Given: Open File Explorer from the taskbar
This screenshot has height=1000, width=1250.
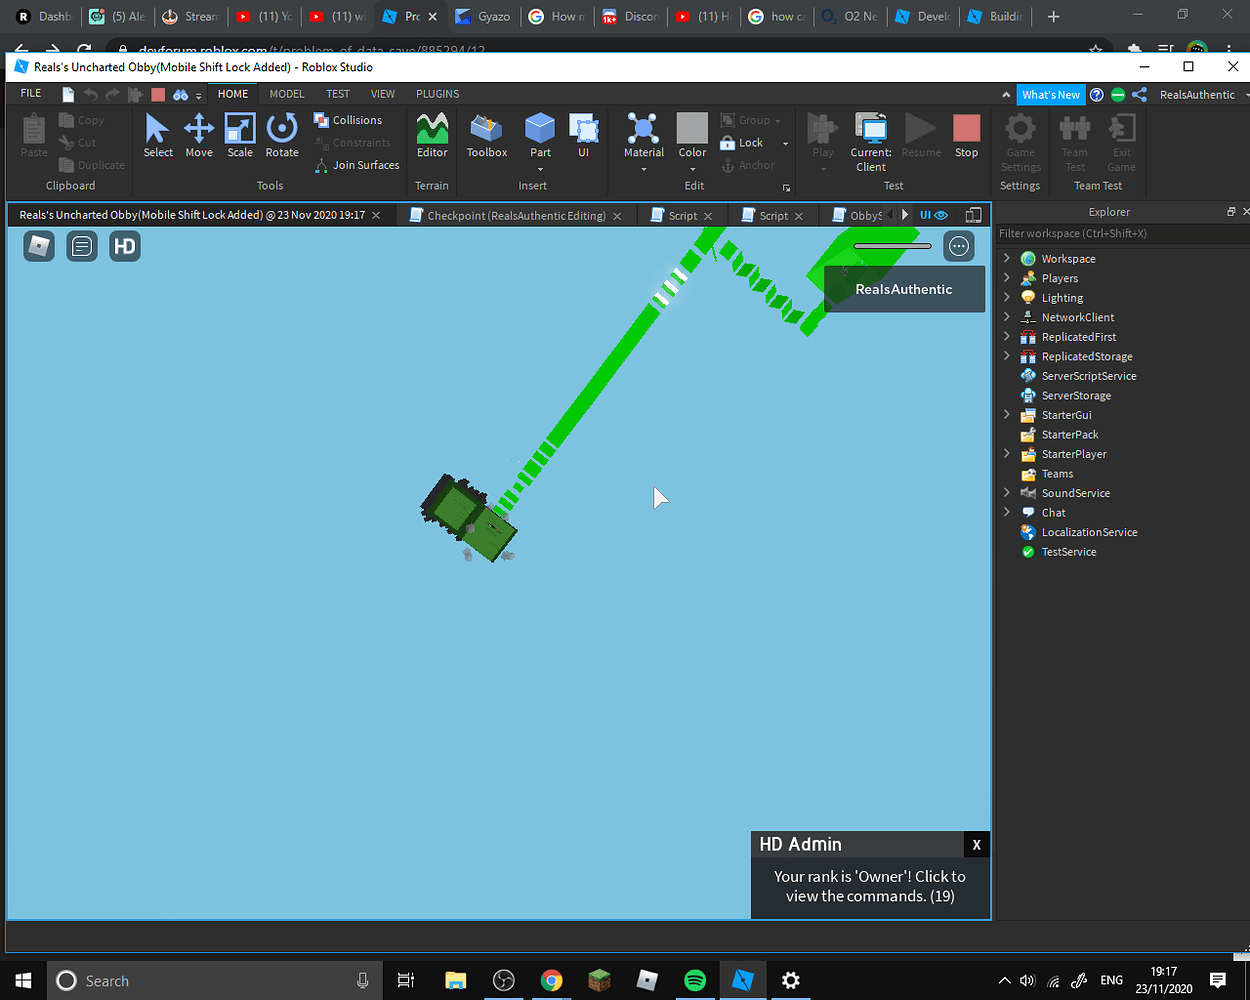Looking at the screenshot, I should coord(455,980).
